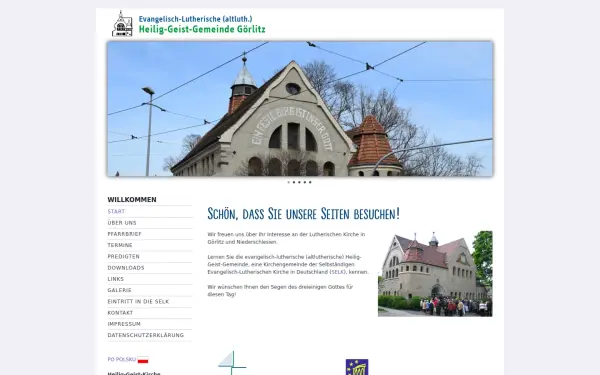This screenshot has width=600, height=375.
Task: View the GALERIE page
Action: (x=119, y=290)
